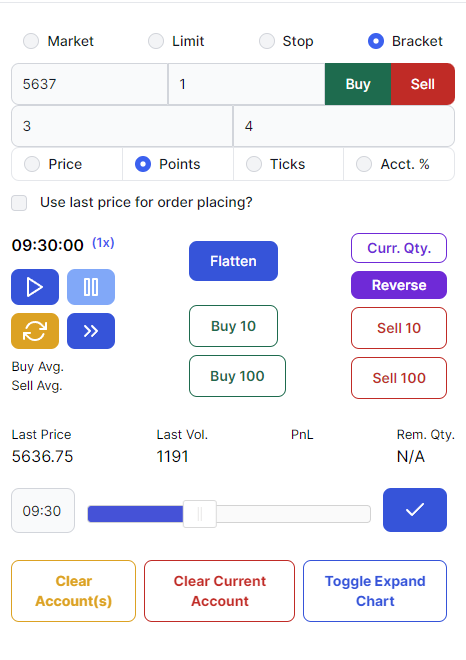The width and height of the screenshot is (466, 660).
Task: Flatten the current position
Action: 233,261
